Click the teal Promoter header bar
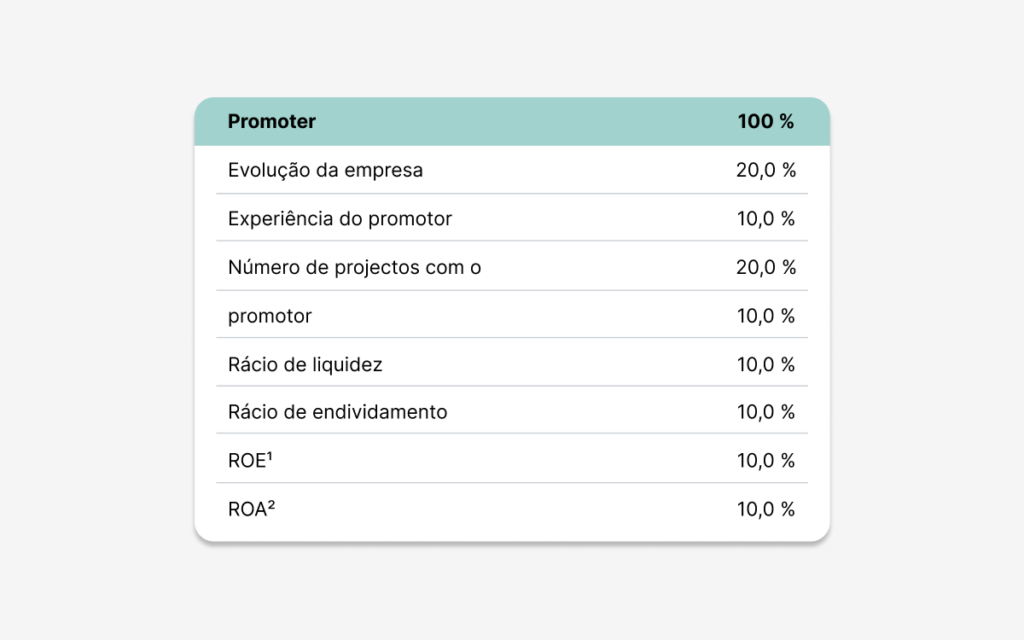 (x=512, y=121)
